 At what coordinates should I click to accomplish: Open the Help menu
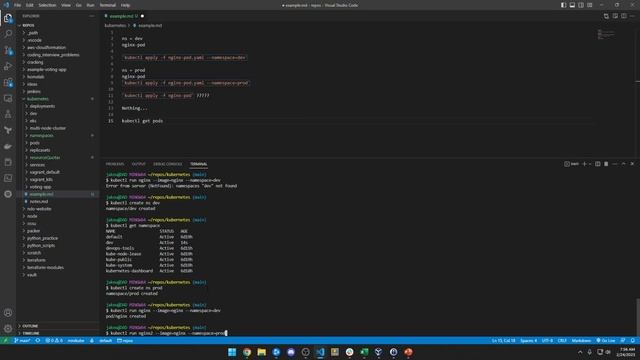click(125, 5)
